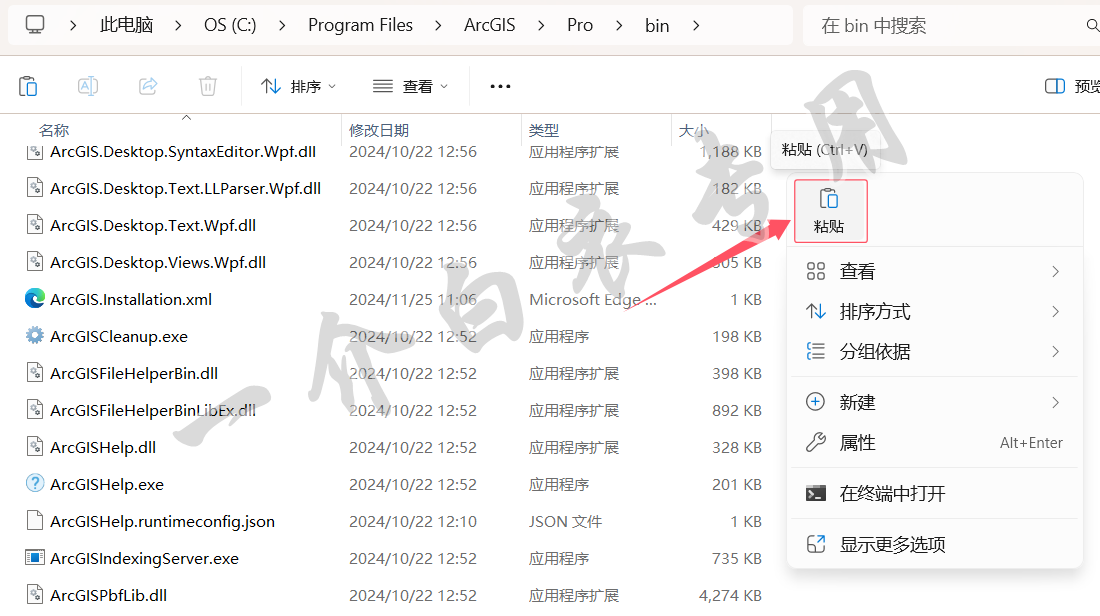Click the Edge icon of ArcGIS.Installation.xml

pyautogui.click(x=35, y=299)
